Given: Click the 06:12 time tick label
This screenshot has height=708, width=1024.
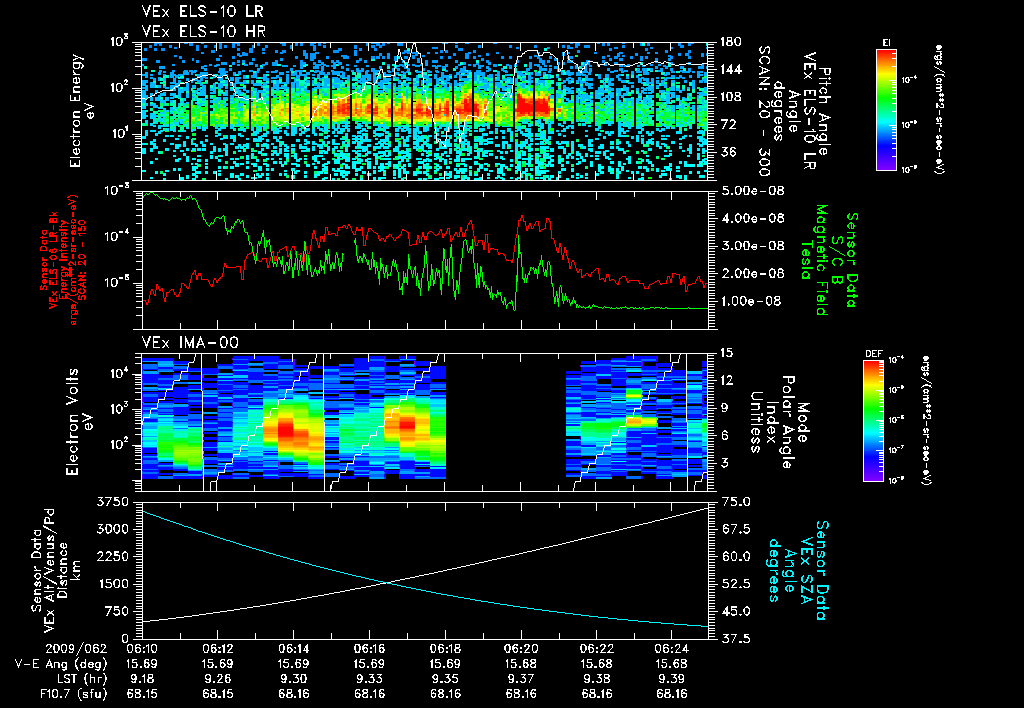Looking at the screenshot, I should [217, 649].
